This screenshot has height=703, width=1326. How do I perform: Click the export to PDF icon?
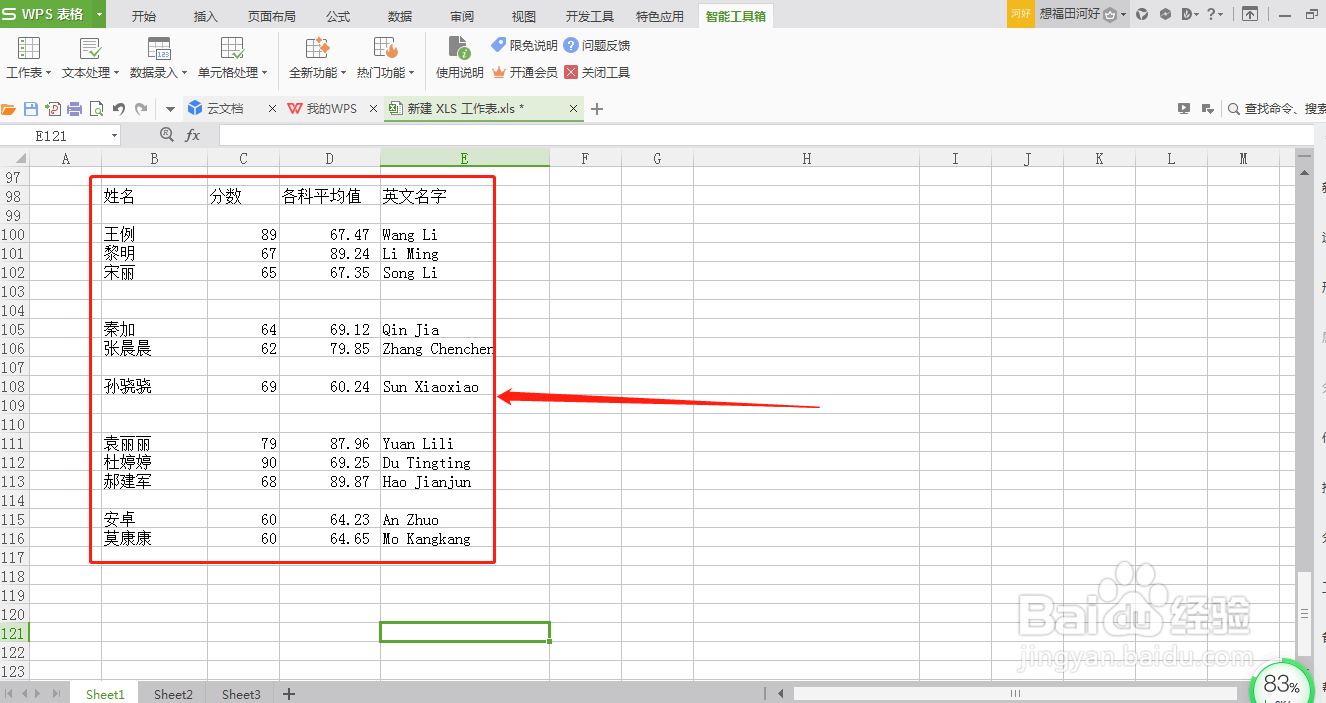[x=53, y=109]
